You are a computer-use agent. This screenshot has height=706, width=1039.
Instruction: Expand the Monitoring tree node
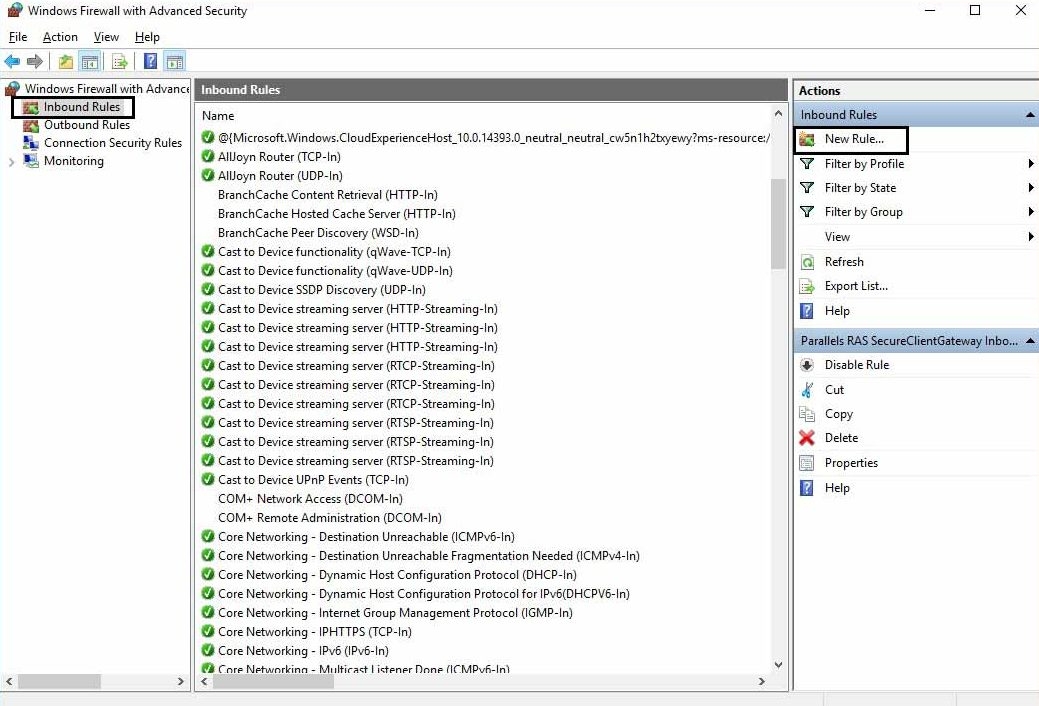tap(10, 161)
